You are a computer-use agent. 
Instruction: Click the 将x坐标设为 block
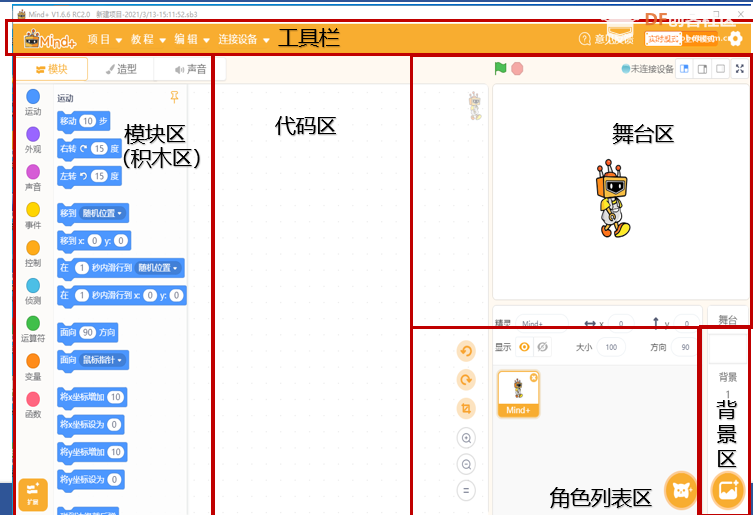click(91, 425)
